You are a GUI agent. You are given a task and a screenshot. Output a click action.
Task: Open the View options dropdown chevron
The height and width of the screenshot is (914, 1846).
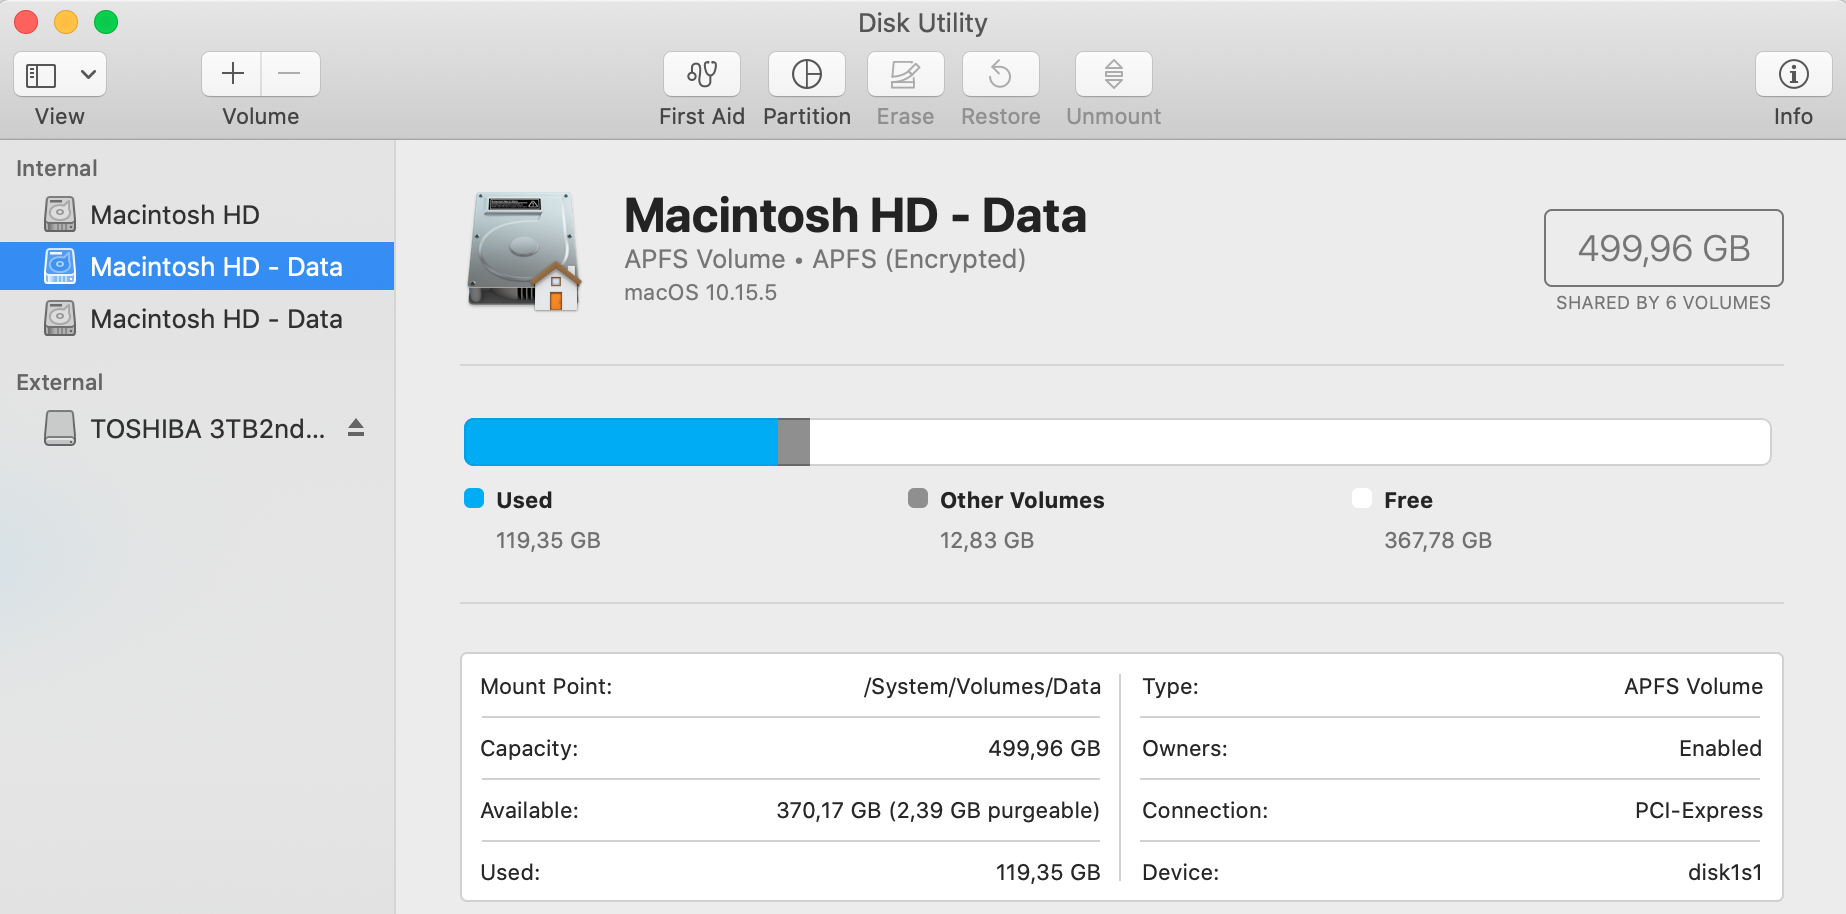point(88,75)
